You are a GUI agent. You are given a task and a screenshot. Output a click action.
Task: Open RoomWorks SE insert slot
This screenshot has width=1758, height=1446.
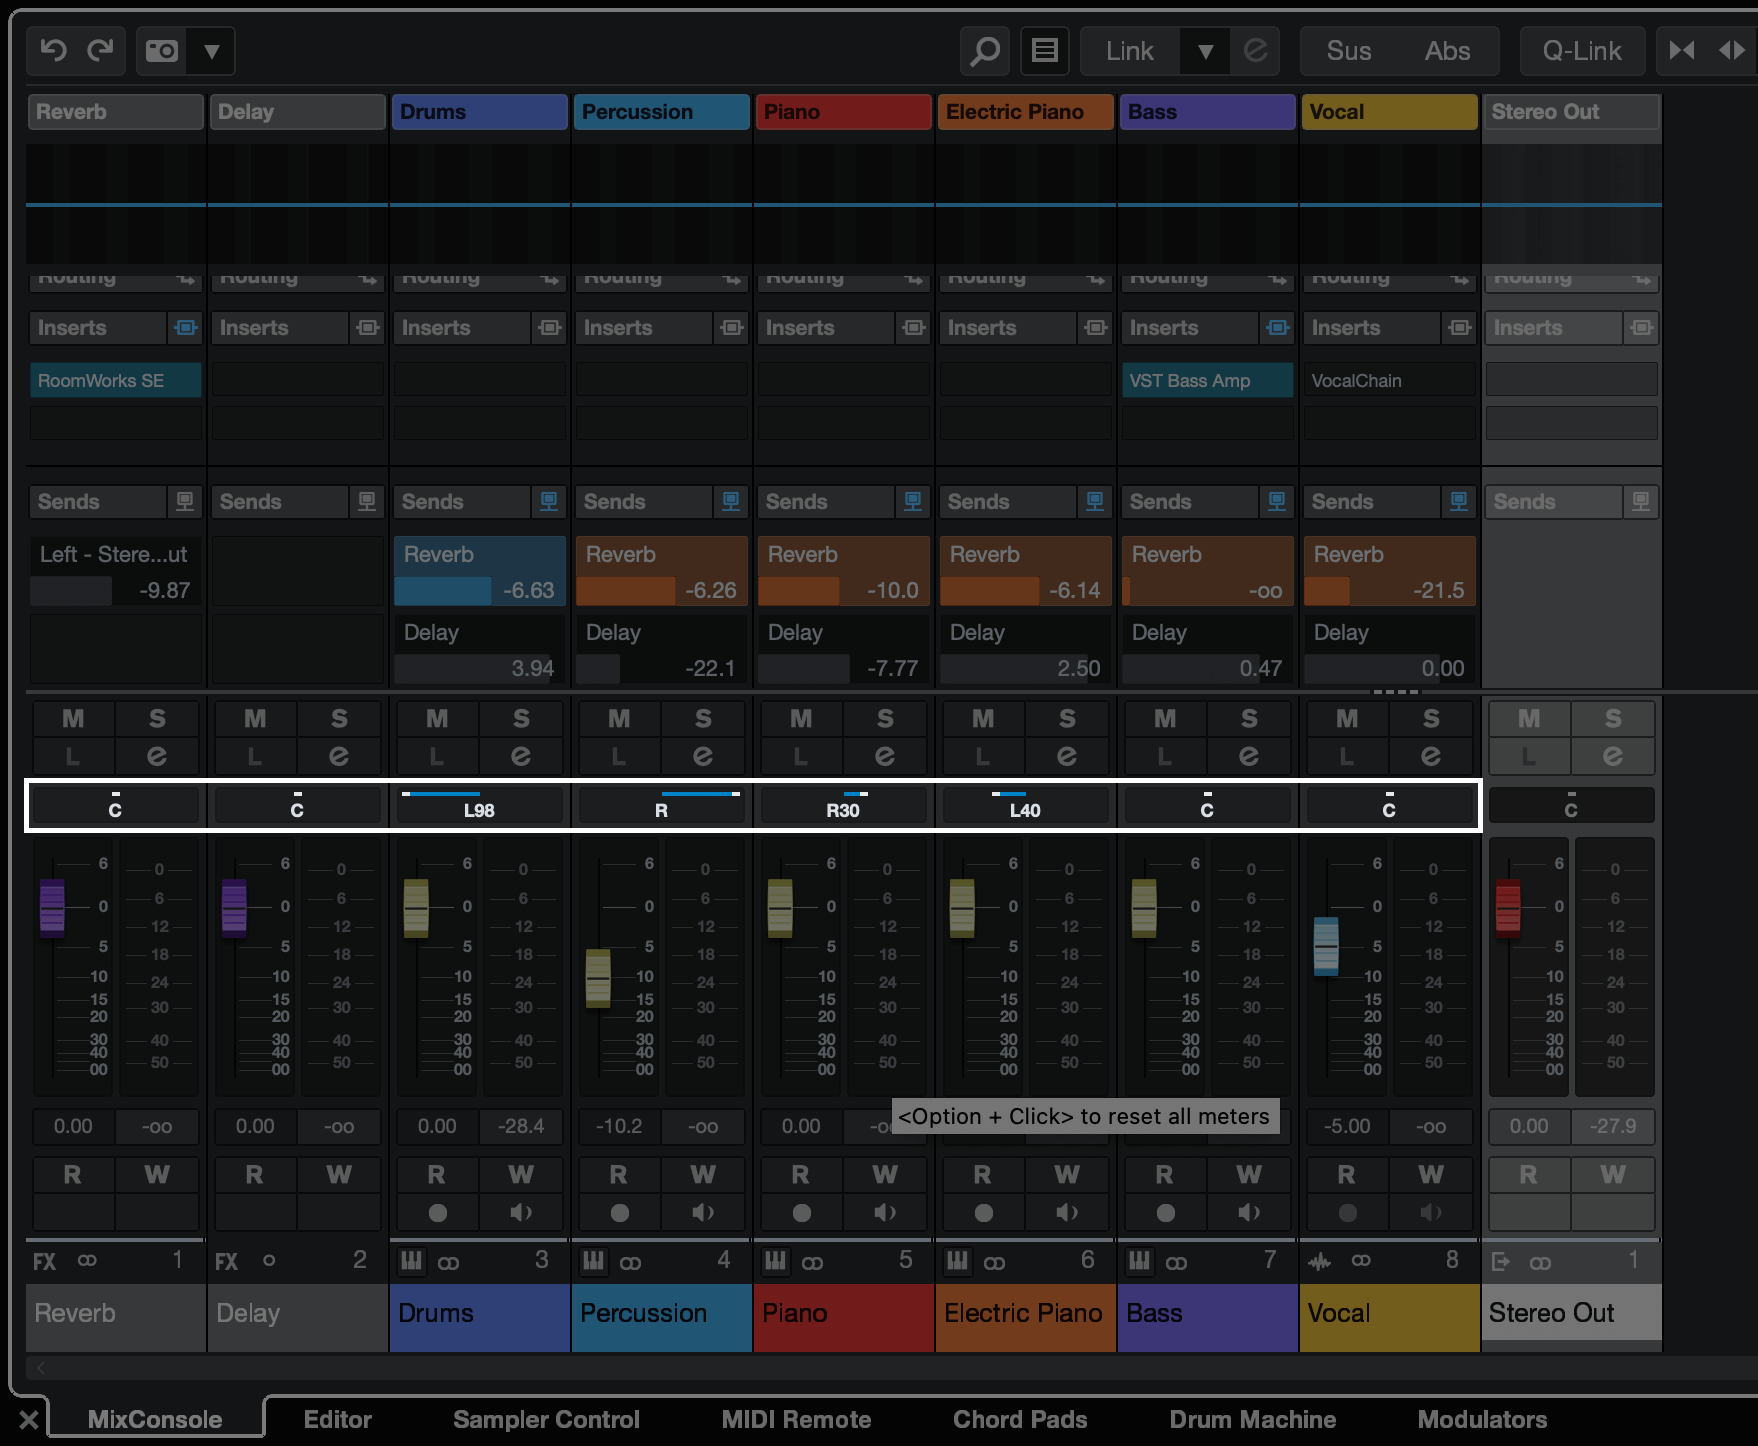(115, 380)
